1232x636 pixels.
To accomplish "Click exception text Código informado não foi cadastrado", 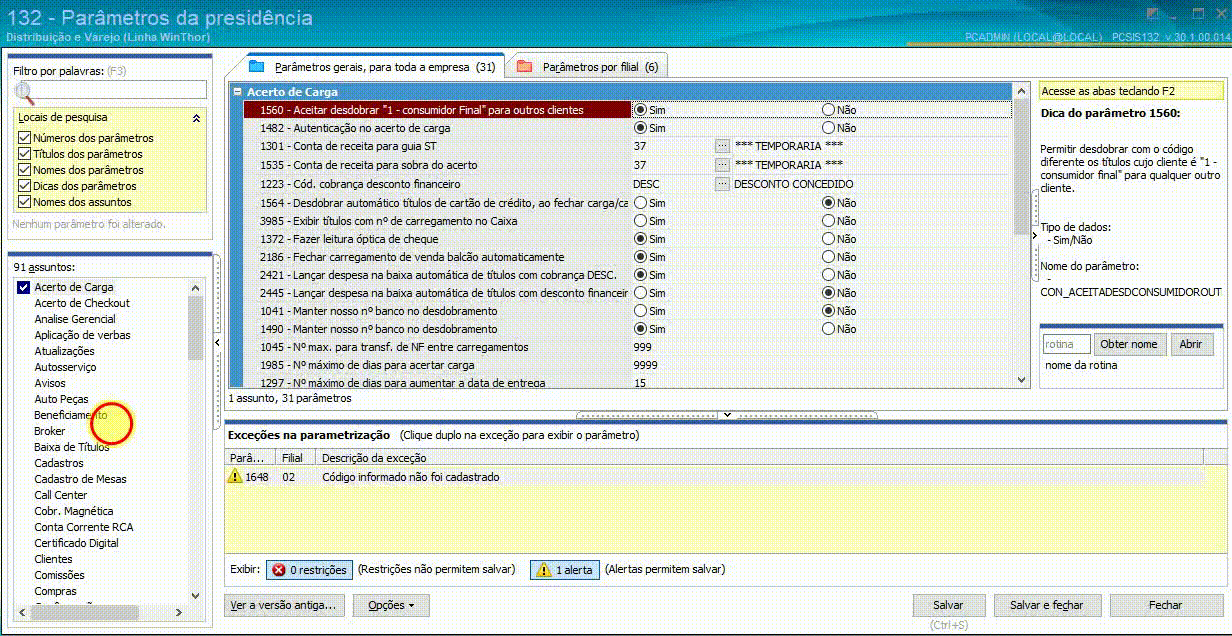I will pos(410,477).
